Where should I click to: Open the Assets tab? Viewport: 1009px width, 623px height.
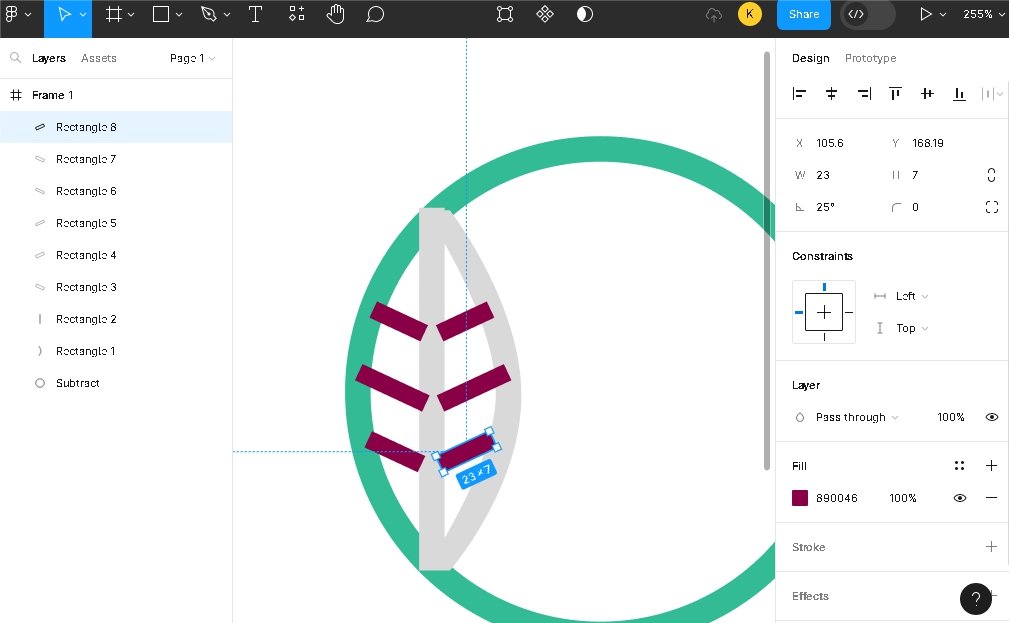tap(99, 58)
